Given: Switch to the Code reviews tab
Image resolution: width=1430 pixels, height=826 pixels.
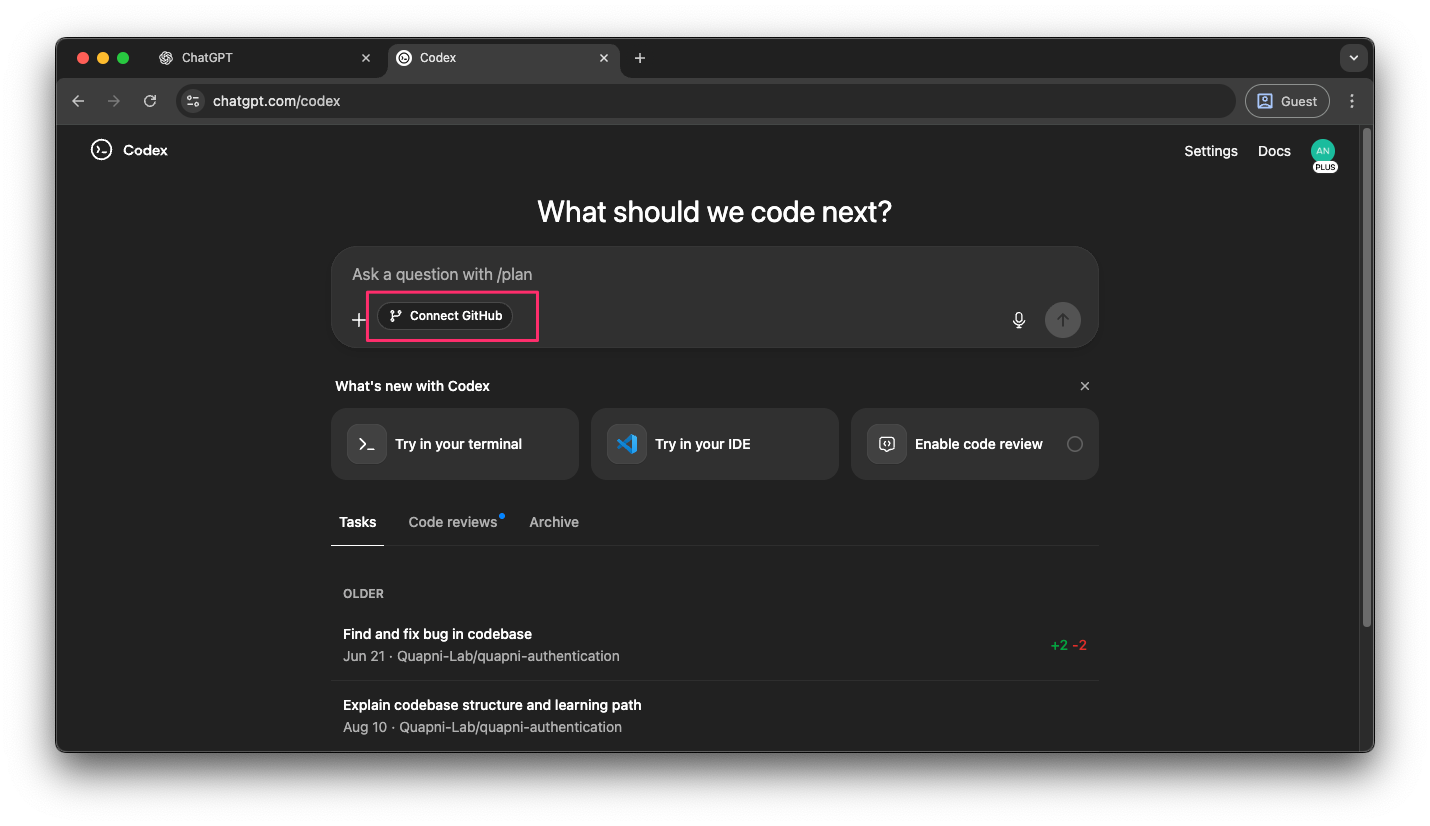Looking at the screenshot, I should pos(453,522).
